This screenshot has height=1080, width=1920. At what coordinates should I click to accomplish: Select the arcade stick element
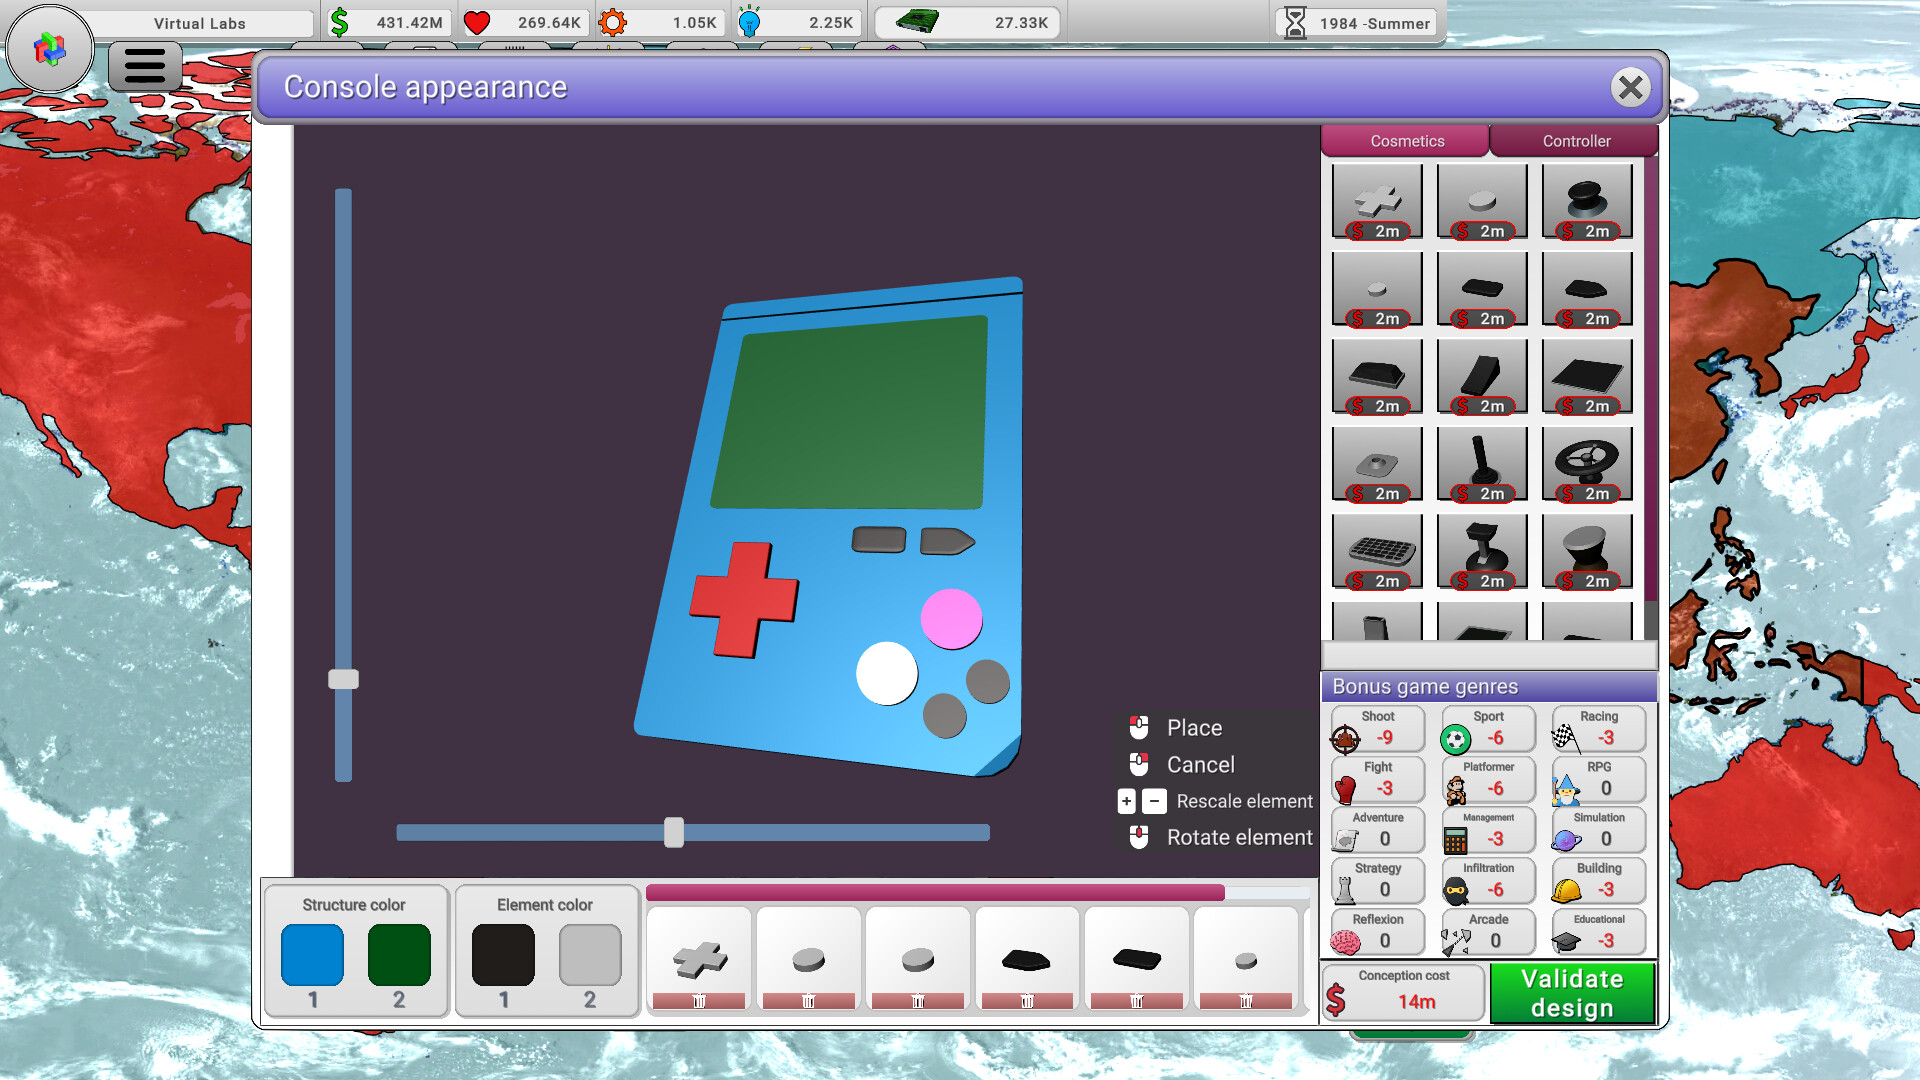pos(1482,550)
